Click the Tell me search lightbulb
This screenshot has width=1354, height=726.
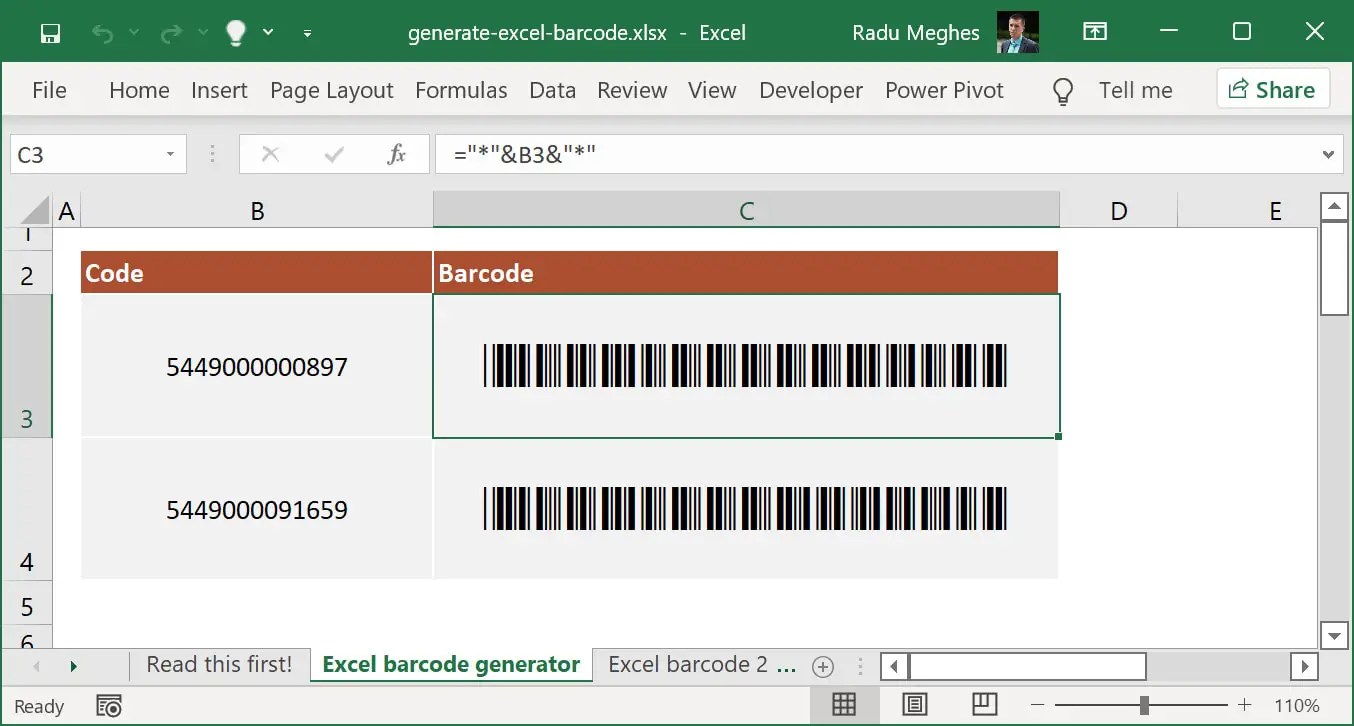coord(1062,90)
